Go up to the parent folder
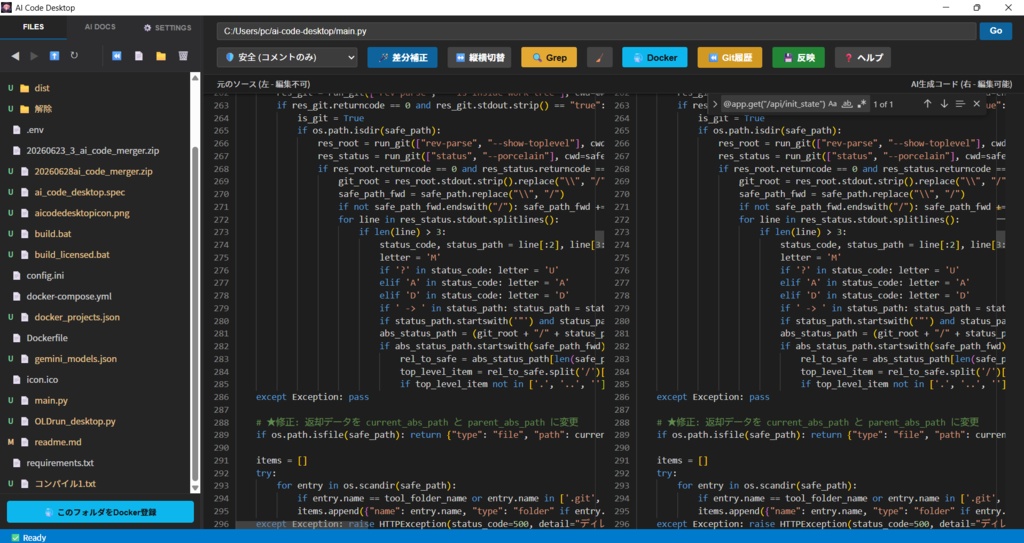Viewport: 1024px width, 543px height. (x=54, y=56)
